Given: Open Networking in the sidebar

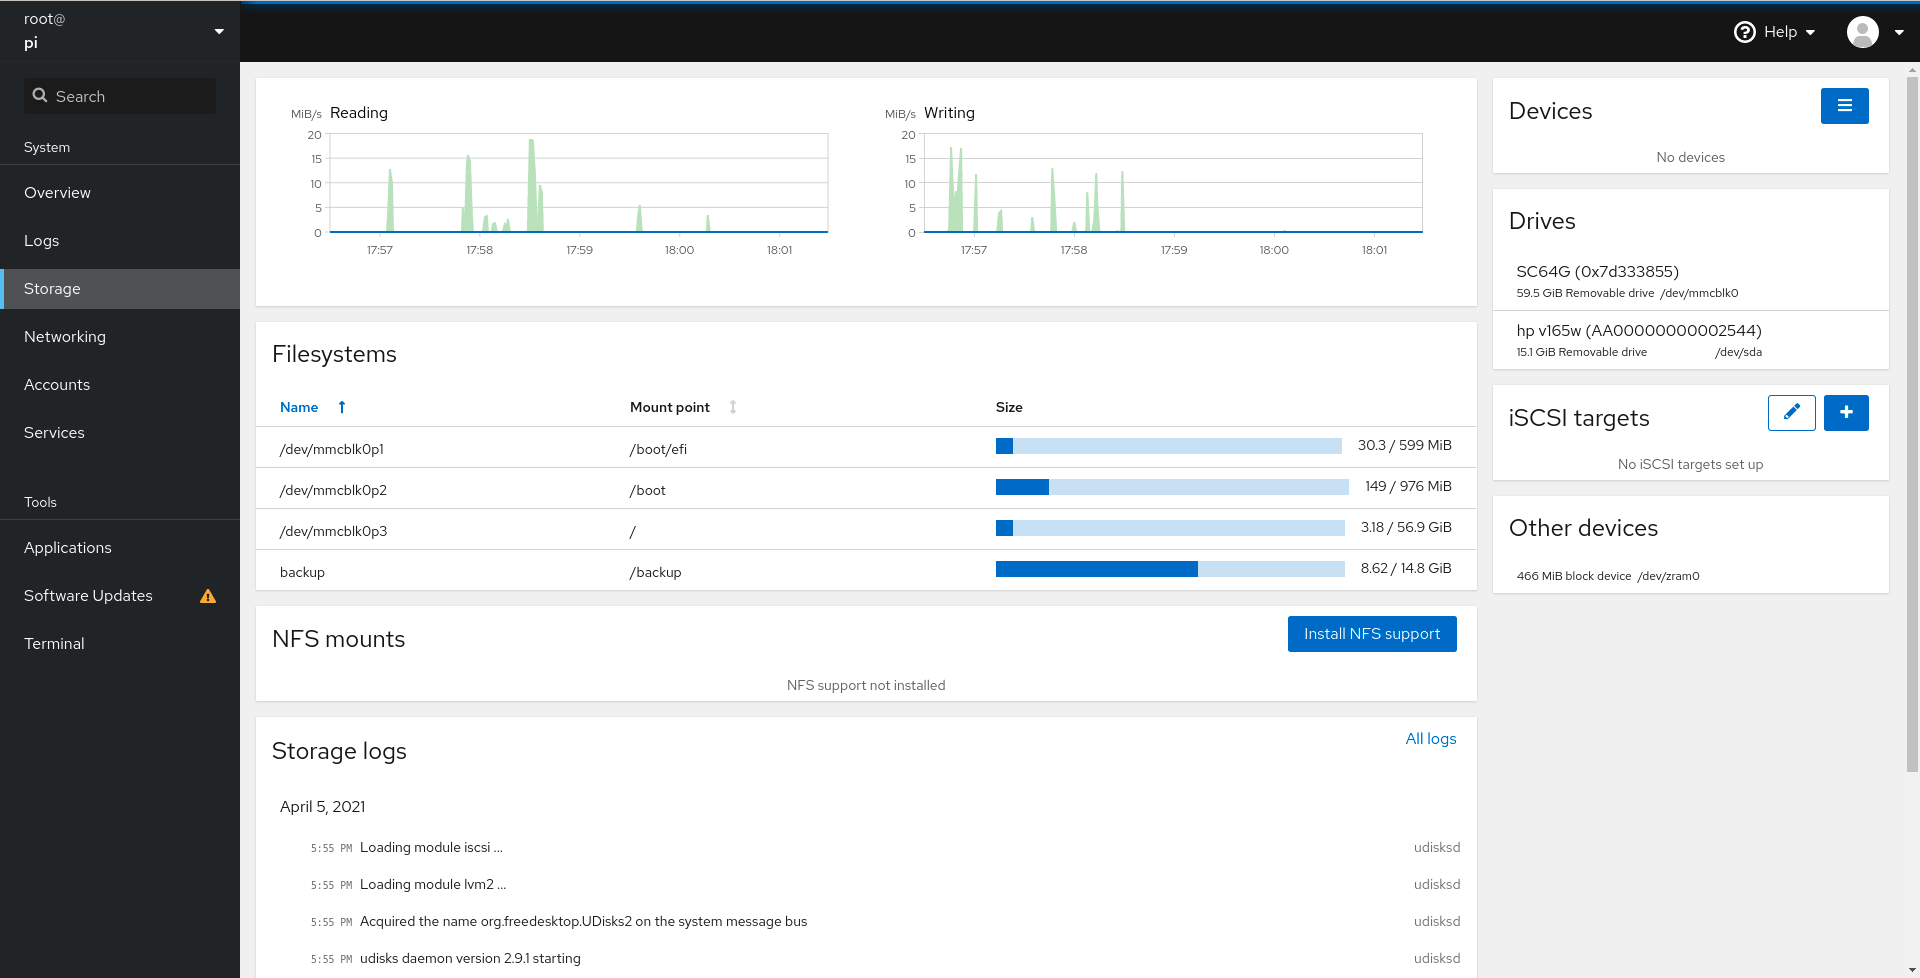Looking at the screenshot, I should pos(65,337).
